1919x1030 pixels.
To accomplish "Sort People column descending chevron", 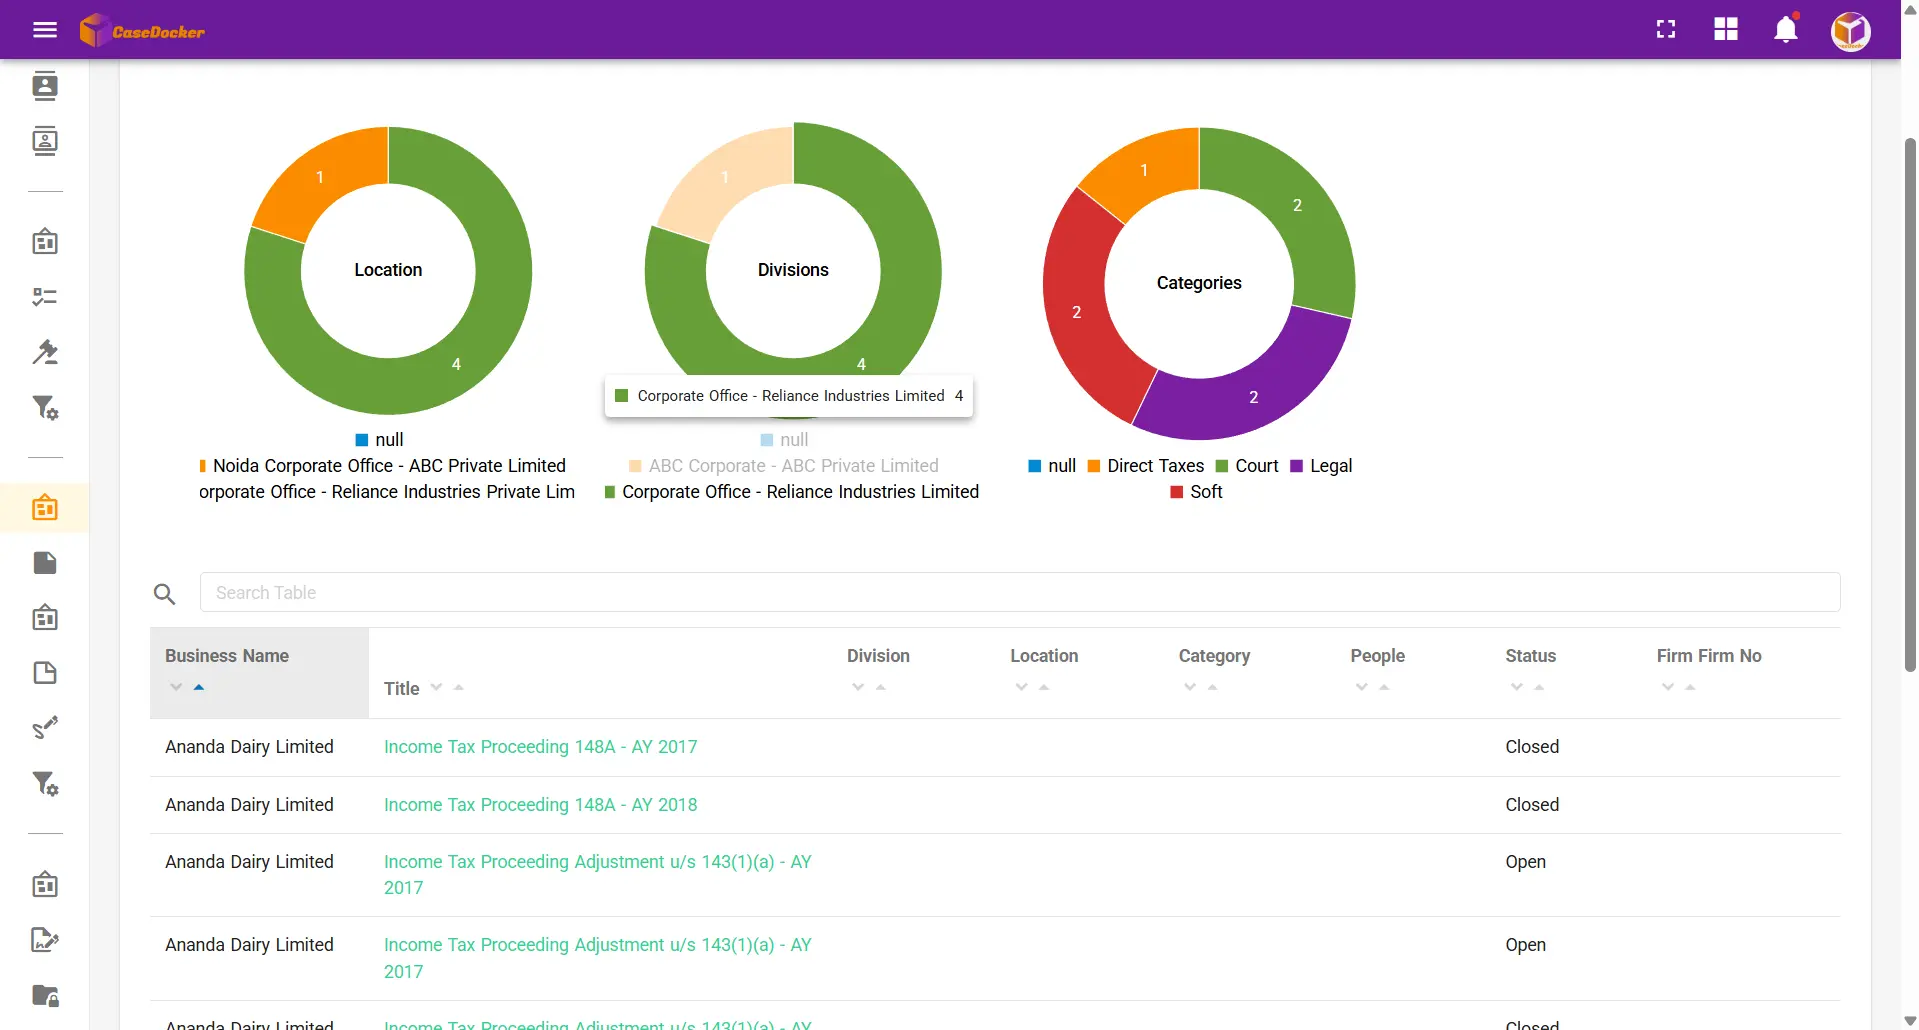I will (1361, 687).
